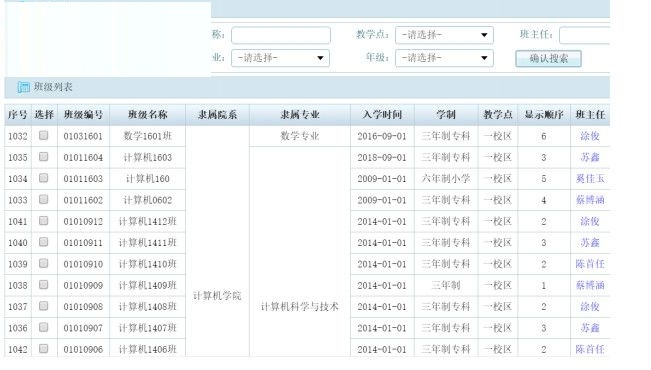651x370 pixels.
Task: Check the box in row 1037
Action: 44,306
